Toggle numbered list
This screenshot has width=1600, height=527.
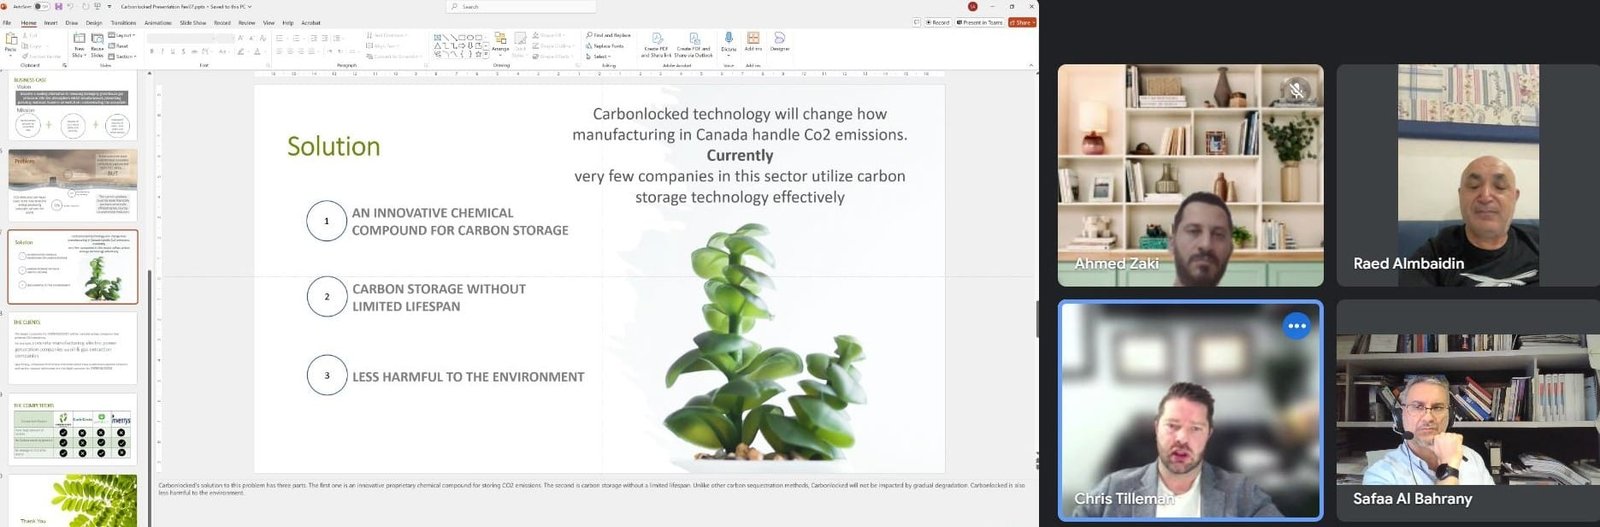tap(297, 38)
